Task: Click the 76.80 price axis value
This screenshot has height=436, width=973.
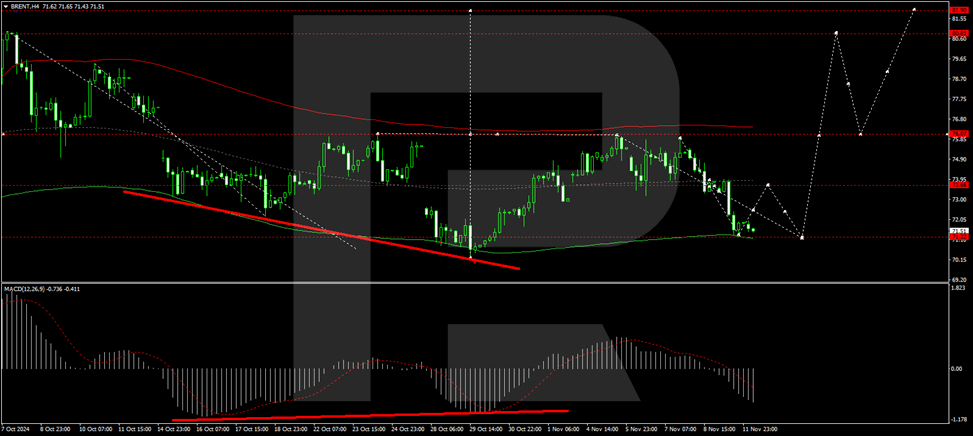Action: tap(960, 120)
